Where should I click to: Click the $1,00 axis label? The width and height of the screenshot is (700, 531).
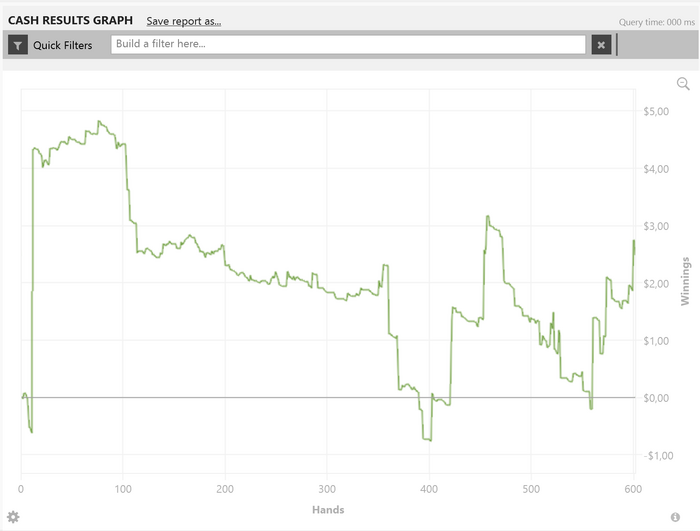tap(656, 341)
